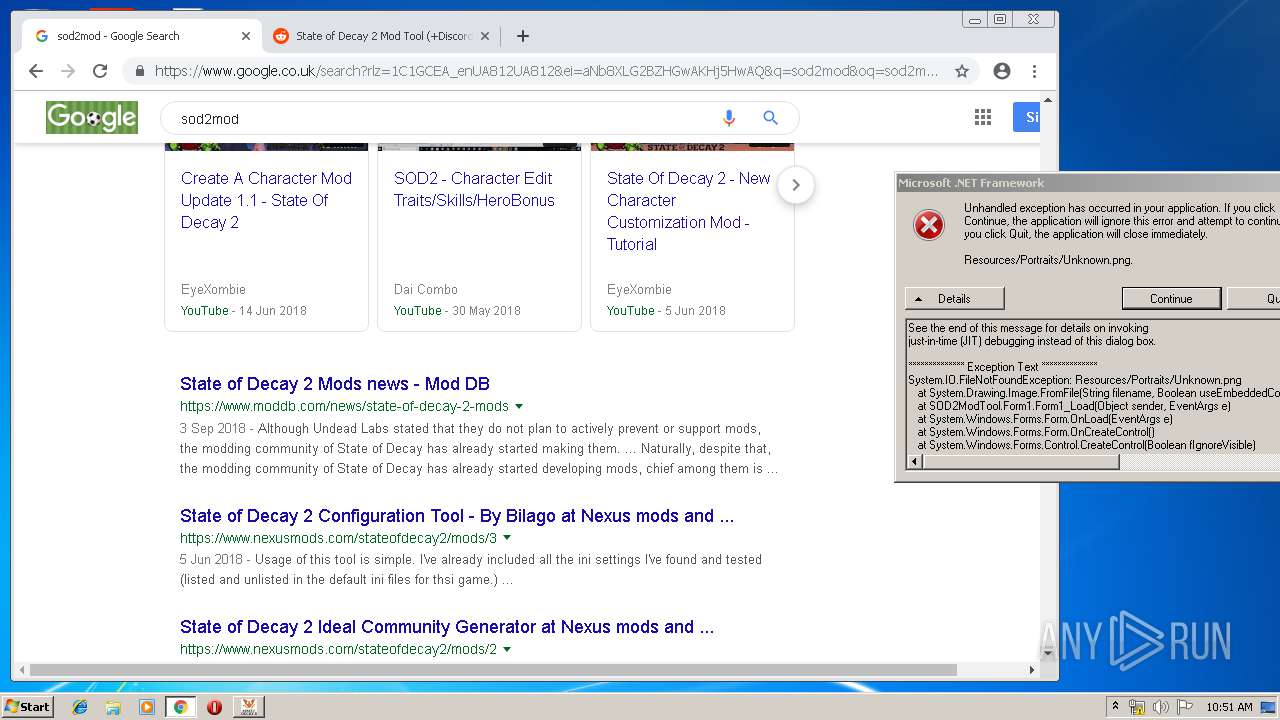Click the Sign in button on Google

pos(1026,118)
